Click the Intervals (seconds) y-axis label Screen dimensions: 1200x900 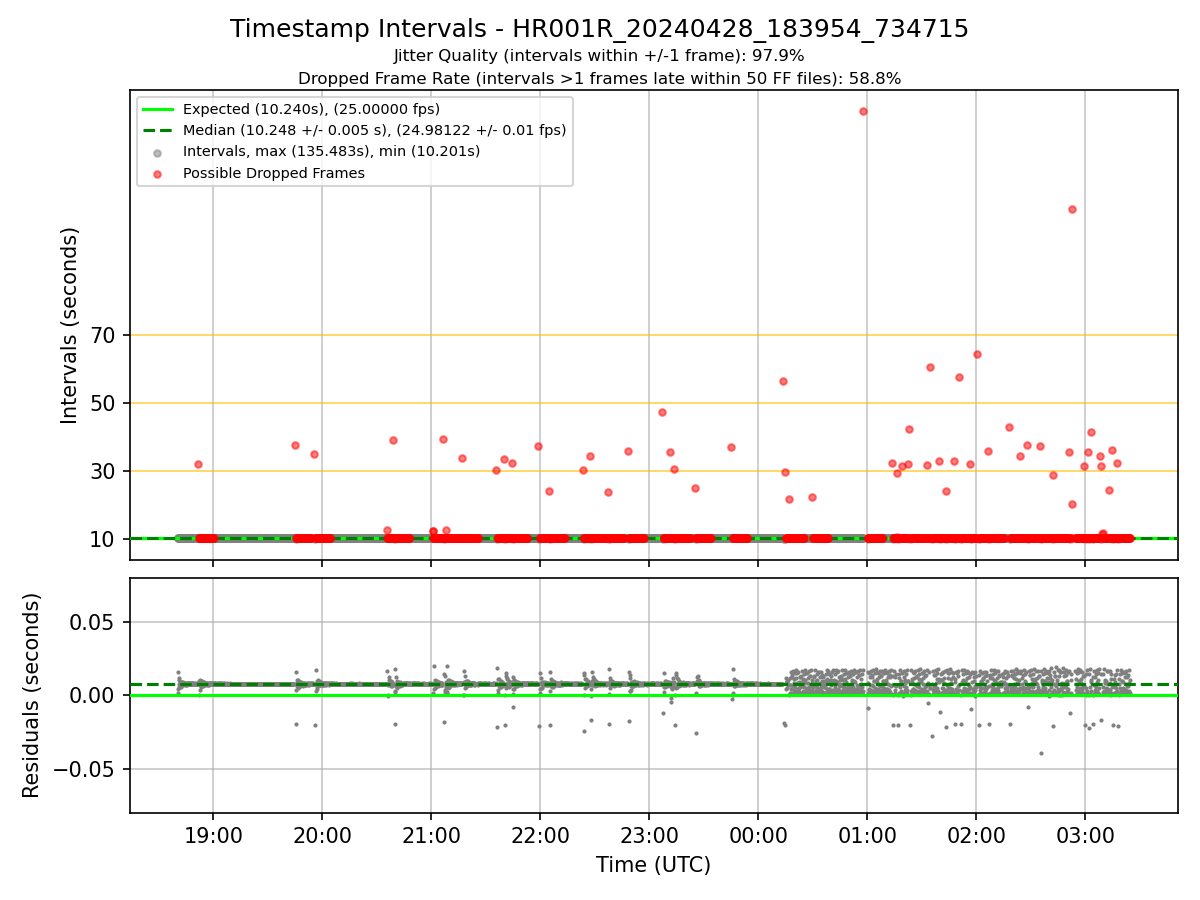pos(70,325)
